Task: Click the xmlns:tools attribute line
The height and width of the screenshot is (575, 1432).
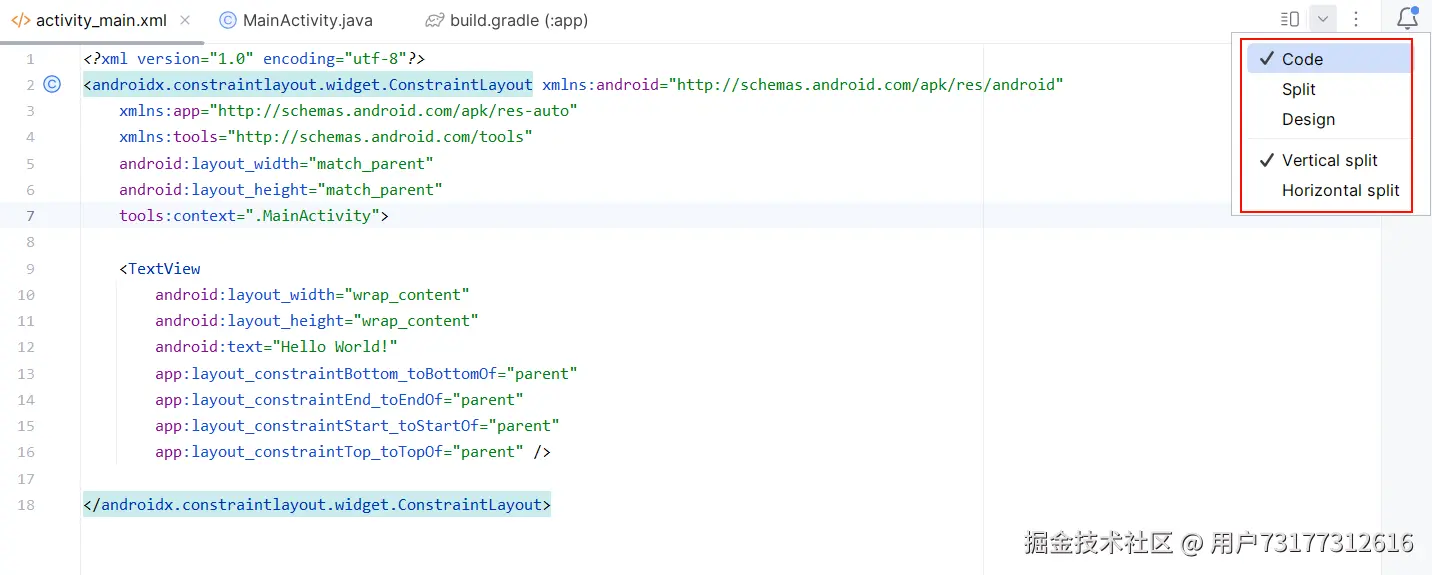Action: tap(326, 137)
